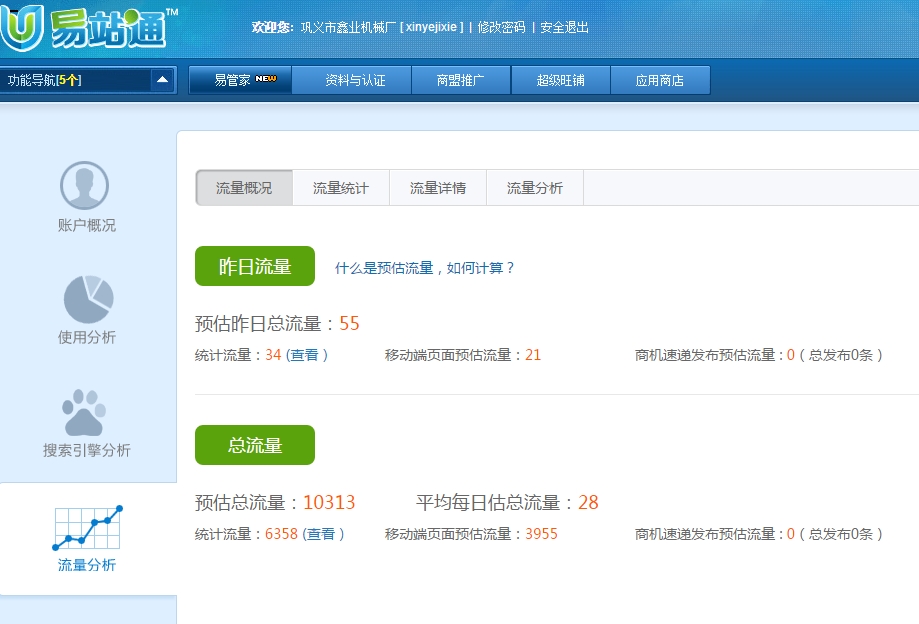Click the 易站通 logo icon
Viewport: 919px width, 624px height.
point(22,28)
